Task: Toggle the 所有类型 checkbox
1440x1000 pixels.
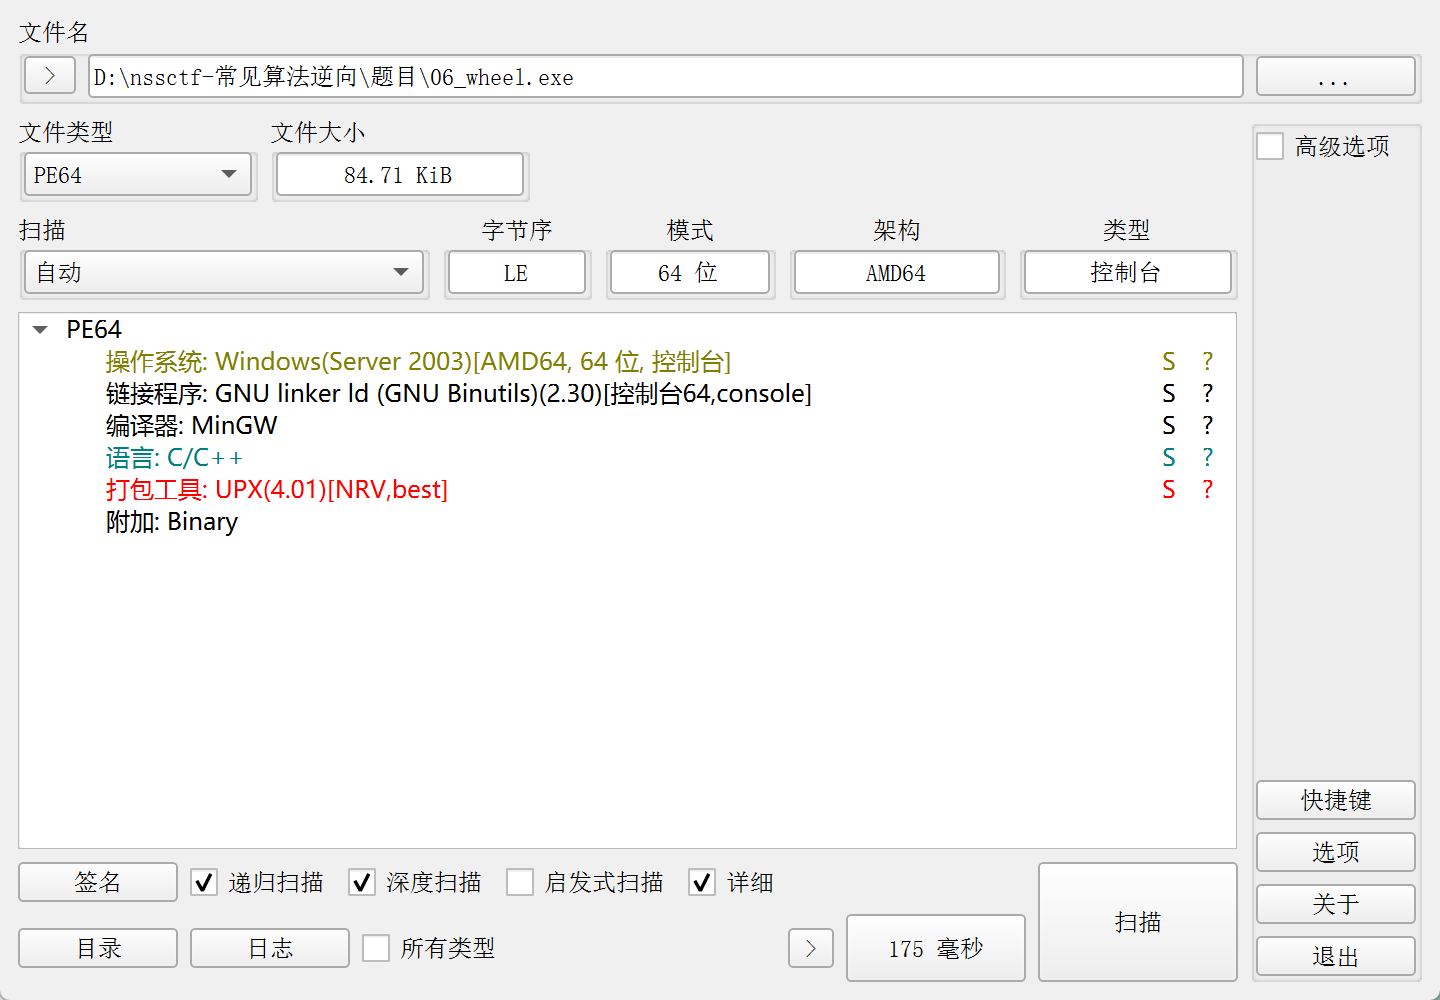Action: [376, 948]
